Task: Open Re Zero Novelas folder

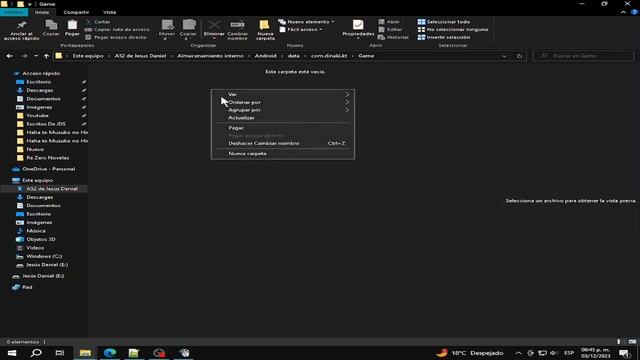Action: click(x=47, y=158)
